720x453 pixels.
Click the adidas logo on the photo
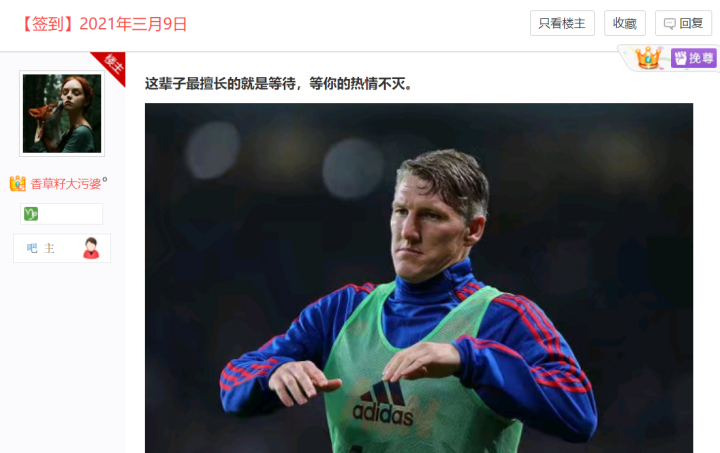tap(382, 403)
